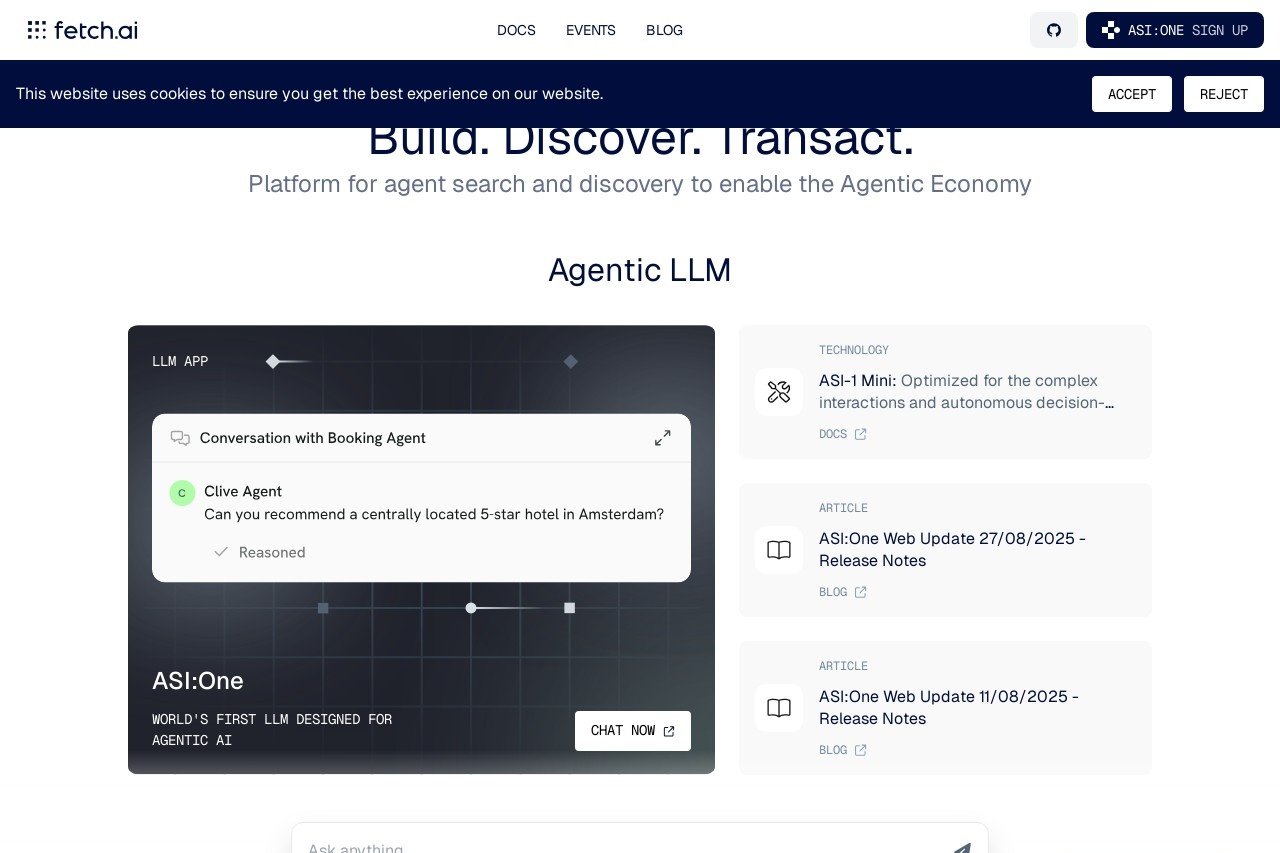
Task: Click the ASI-1 Mini description text
Action: point(966,392)
